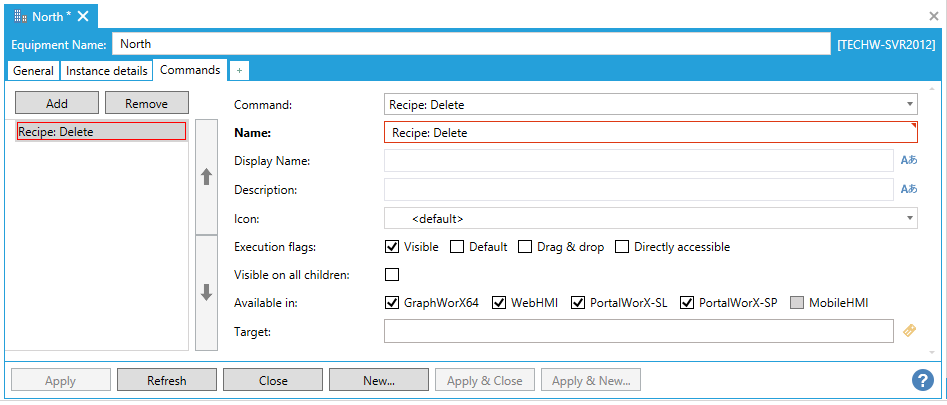Screen dimensions: 947x405
Task: Switch to the General tab
Action: (33, 71)
